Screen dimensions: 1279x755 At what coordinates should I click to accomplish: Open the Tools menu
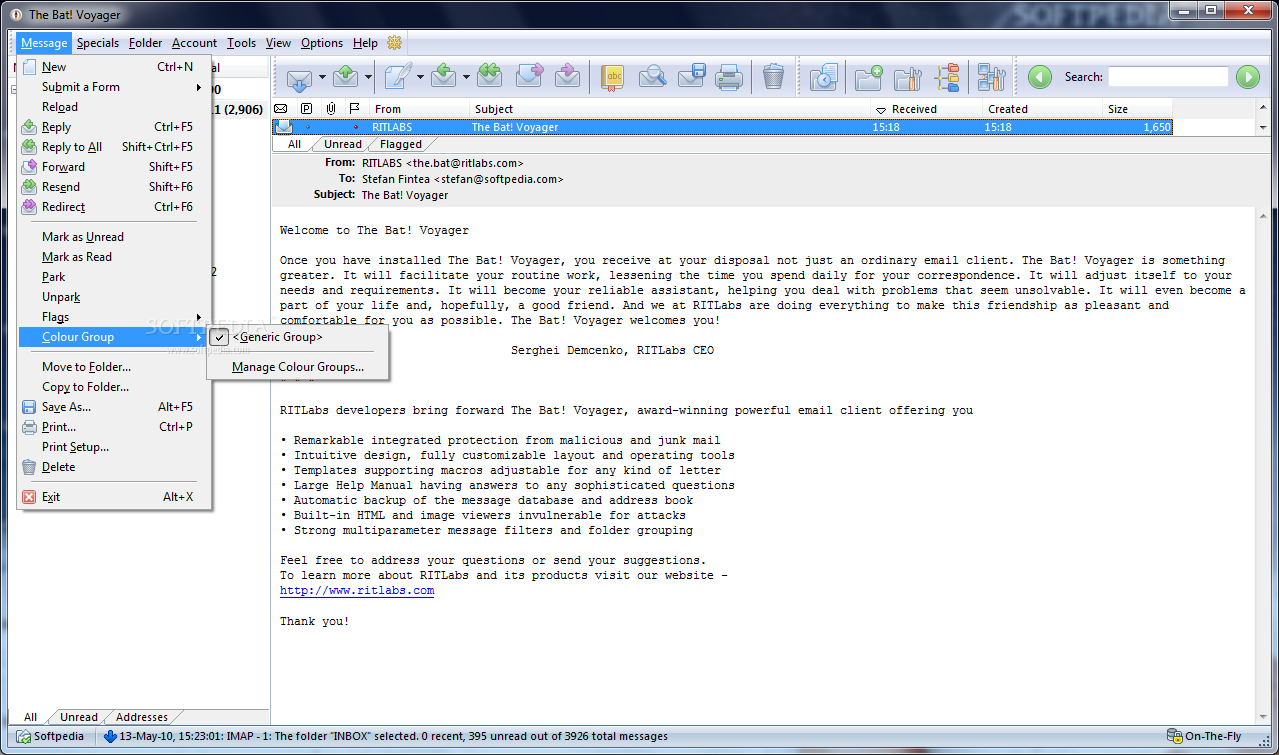coord(241,43)
